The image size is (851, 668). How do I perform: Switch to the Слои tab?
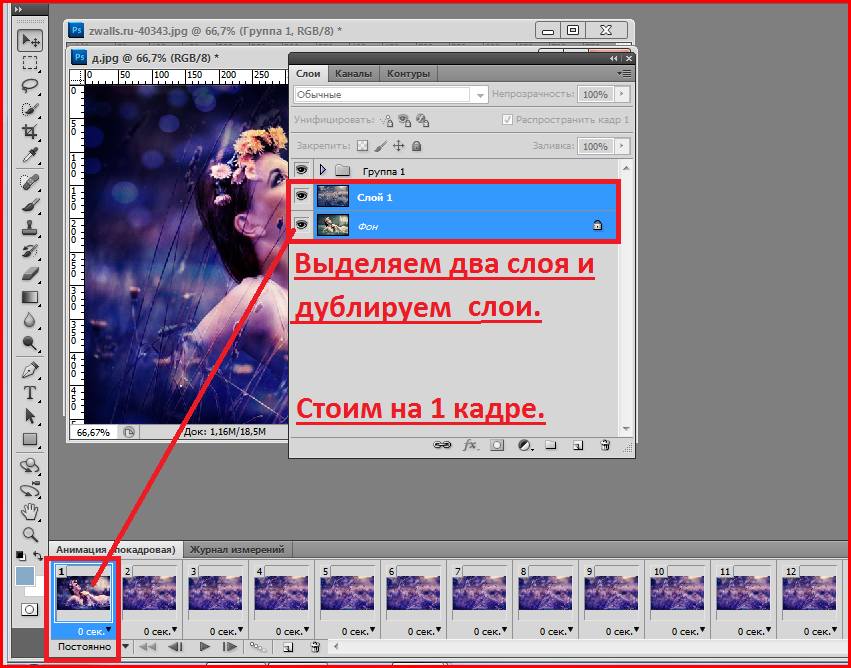tap(308, 73)
